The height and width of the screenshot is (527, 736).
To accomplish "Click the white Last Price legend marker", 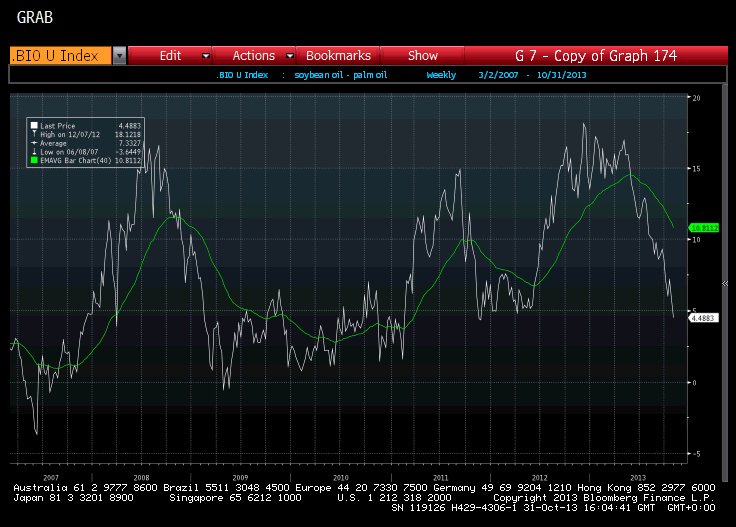I will (x=34, y=126).
